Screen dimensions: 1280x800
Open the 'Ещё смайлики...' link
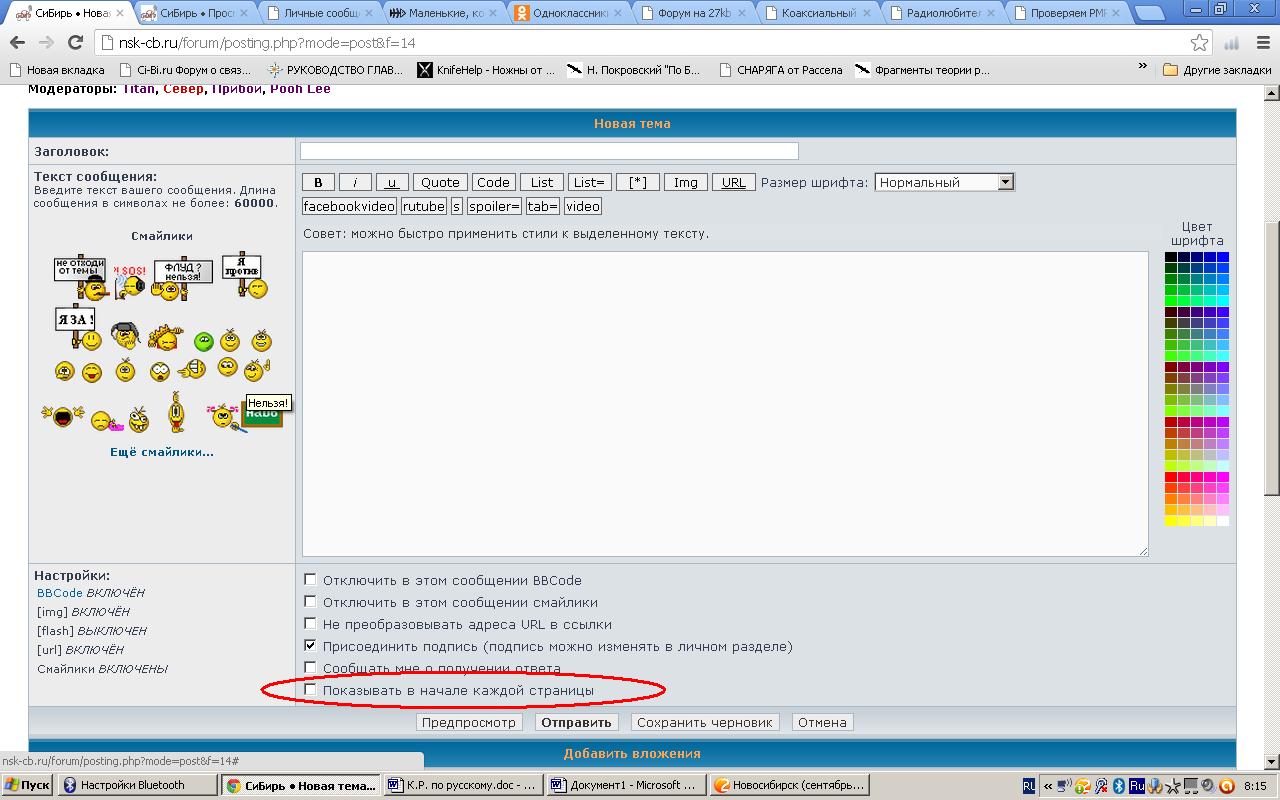click(x=161, y=452)
